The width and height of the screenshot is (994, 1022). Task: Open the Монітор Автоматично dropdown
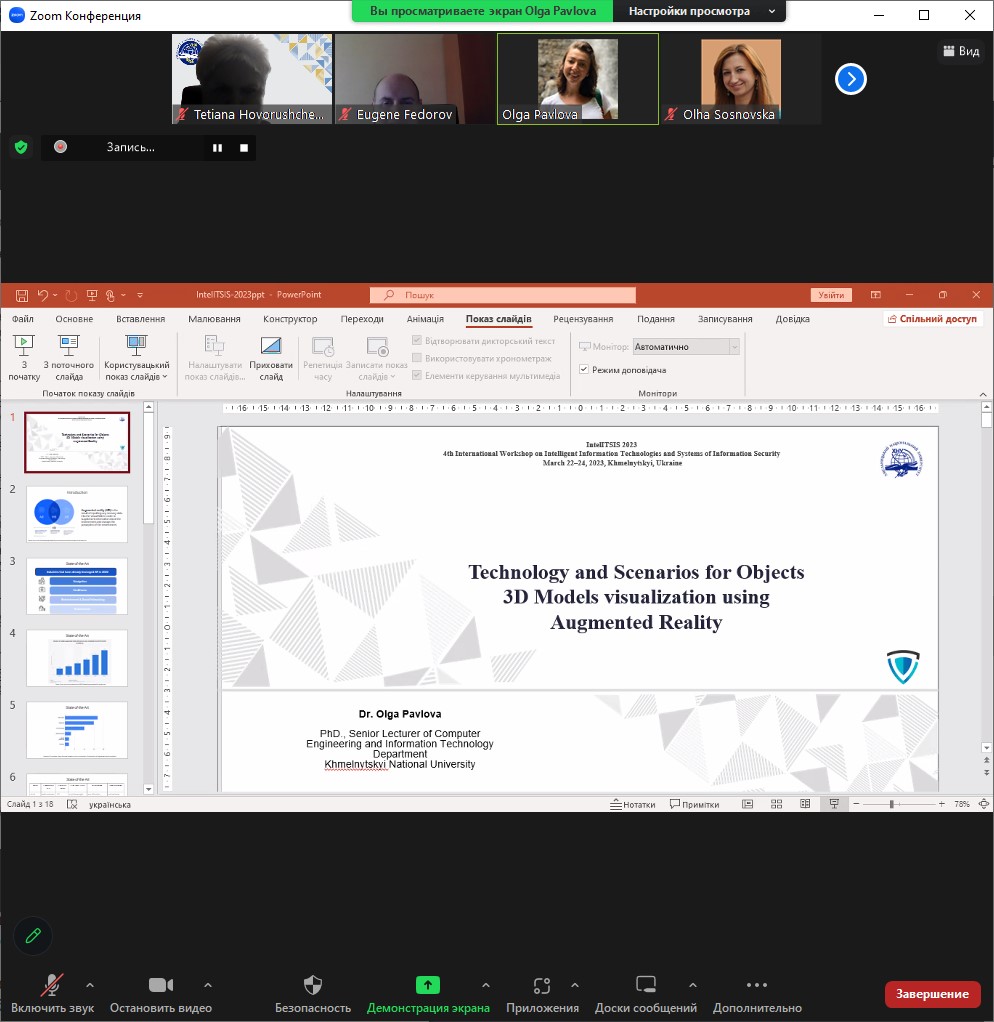click(x=685, y=347)
